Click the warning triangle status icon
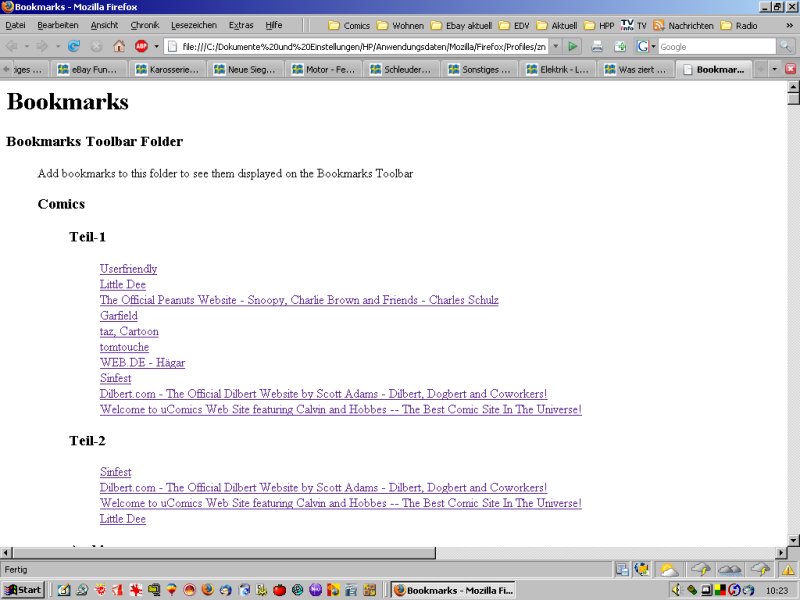The image size is (800, 600). pos(789,569)
